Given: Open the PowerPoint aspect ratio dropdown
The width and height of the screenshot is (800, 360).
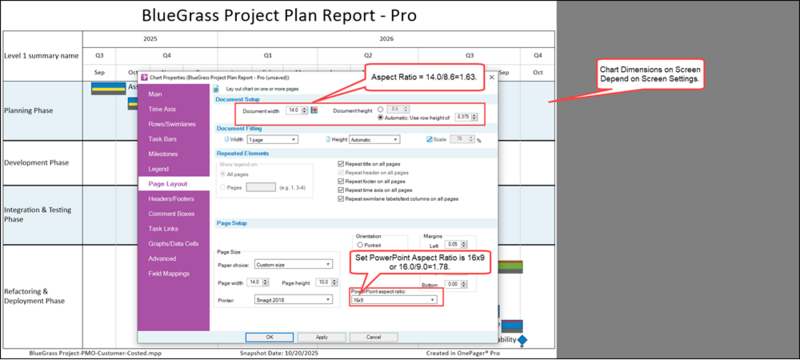Looking at the screenshot, I should (394, 300).
